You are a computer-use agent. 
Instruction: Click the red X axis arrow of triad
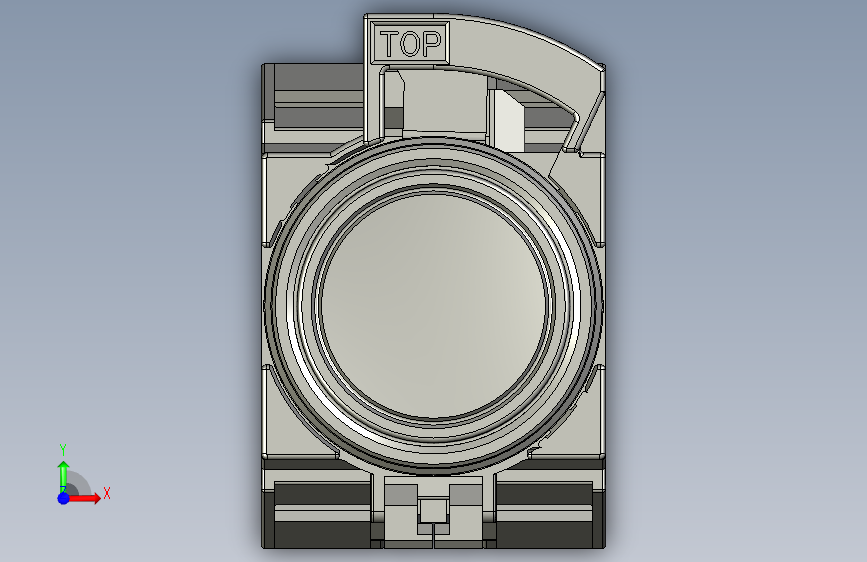83,498
